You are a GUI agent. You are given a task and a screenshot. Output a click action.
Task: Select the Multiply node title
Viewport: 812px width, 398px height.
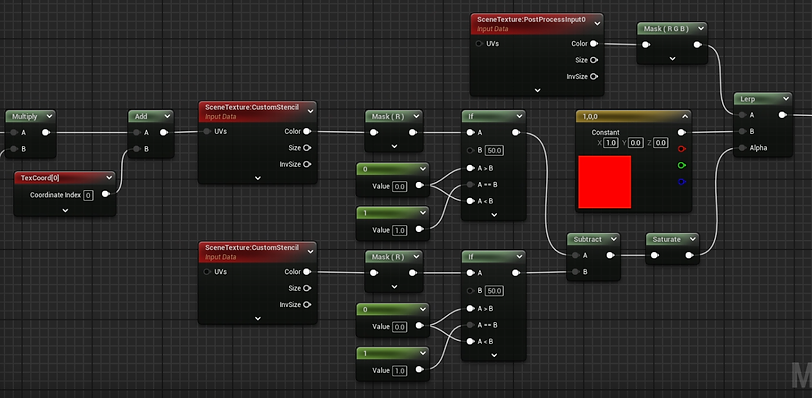click(x=24, y=116)
